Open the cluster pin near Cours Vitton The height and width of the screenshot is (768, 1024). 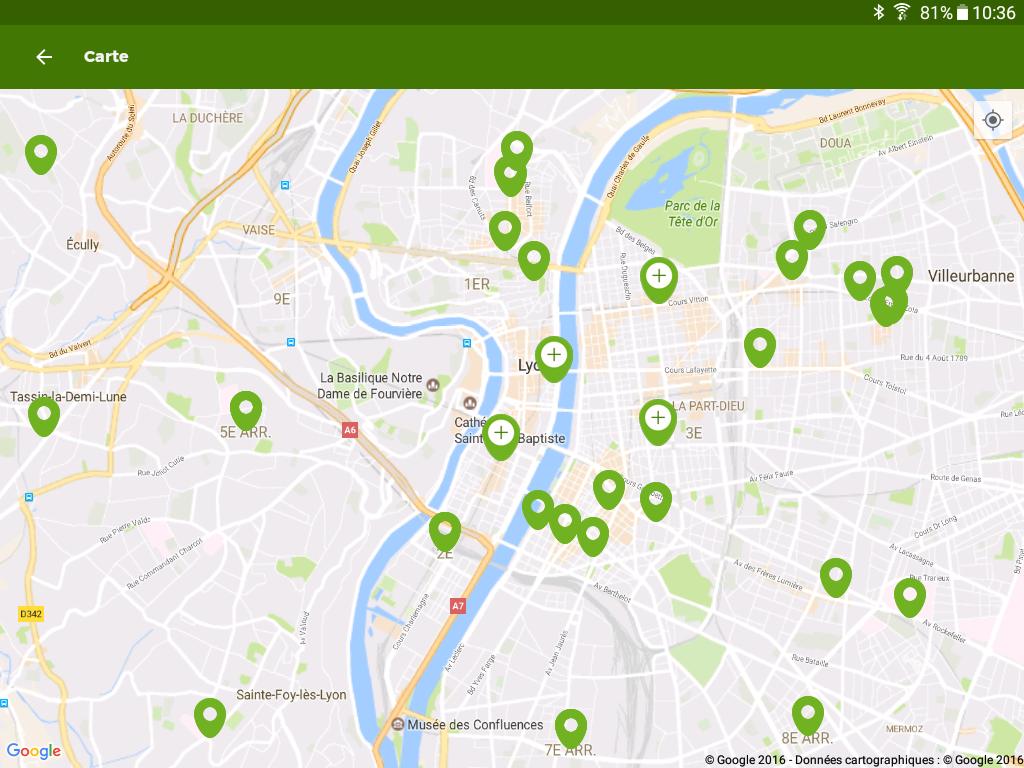click(x=658, y=280)
